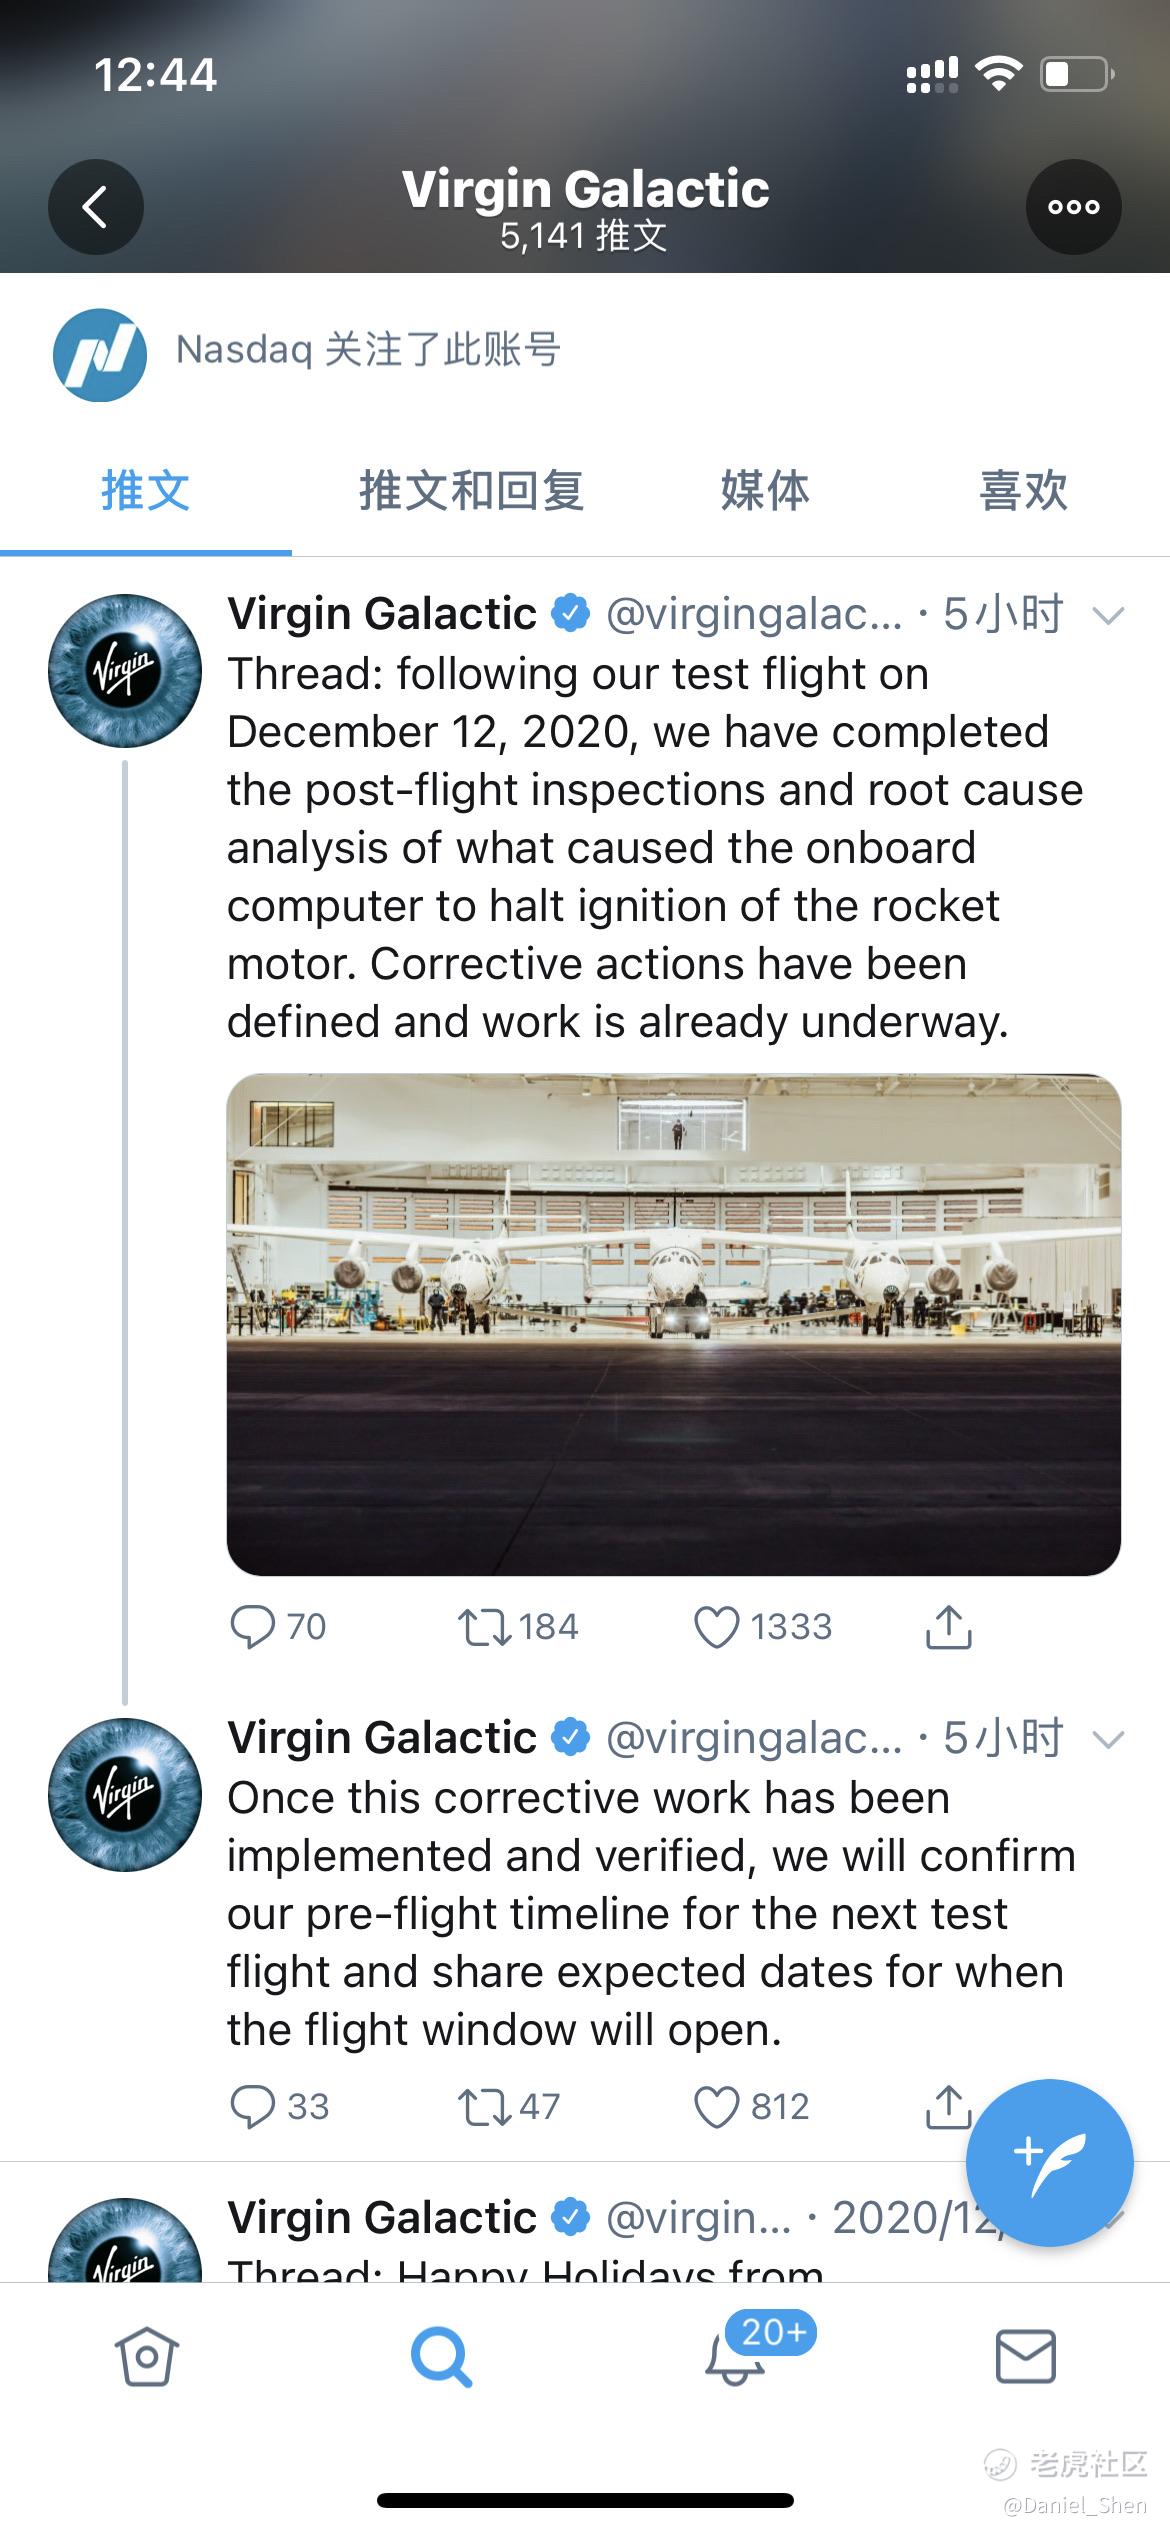Viewport: 1170px width, 2532px height.
Task: Retweet the tweet with 184 retweets
Action: (x=484, y=1627)
